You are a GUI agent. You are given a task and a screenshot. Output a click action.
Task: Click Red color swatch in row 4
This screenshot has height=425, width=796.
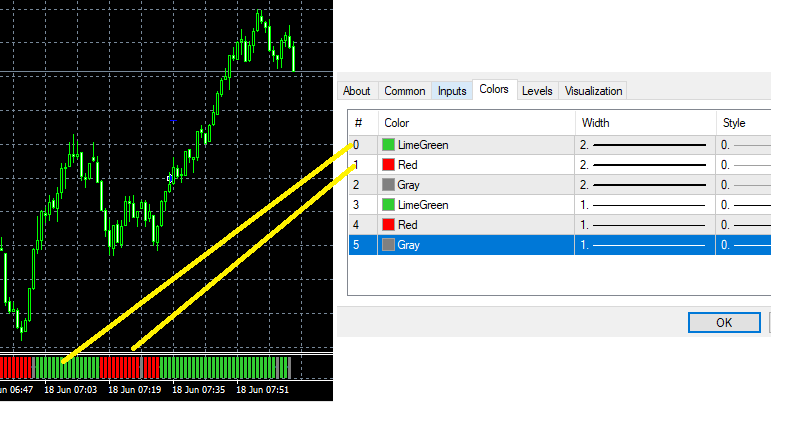(x=388, y=224)
